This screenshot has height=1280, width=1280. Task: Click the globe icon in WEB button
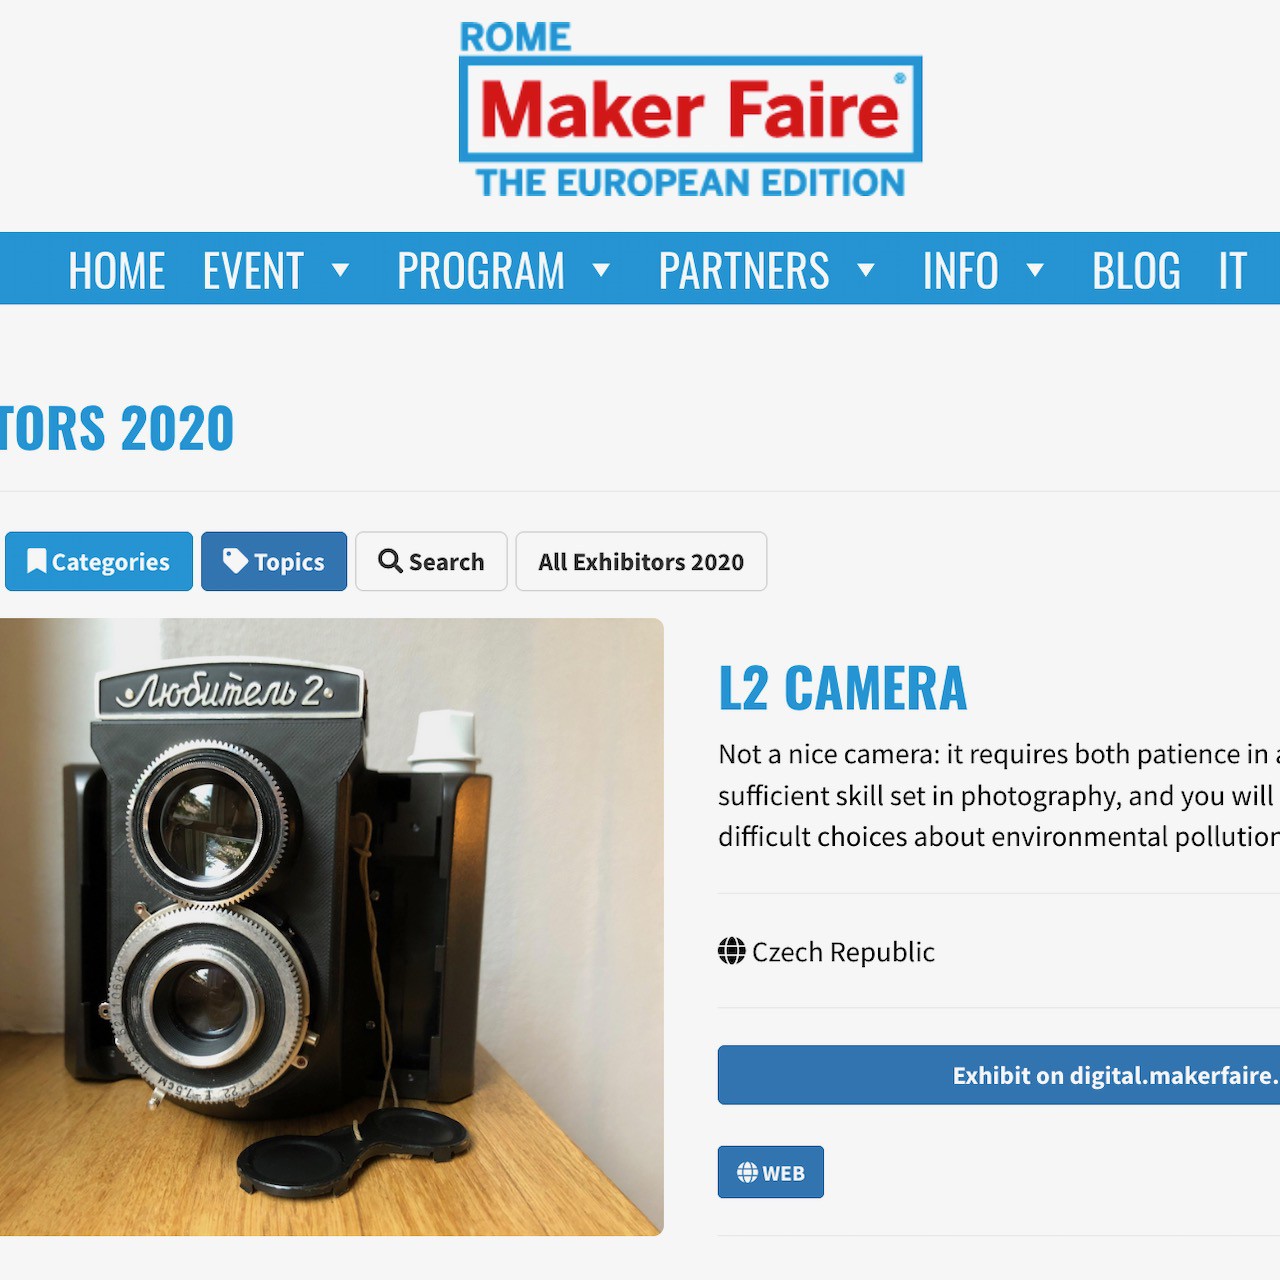[747, 1172]
